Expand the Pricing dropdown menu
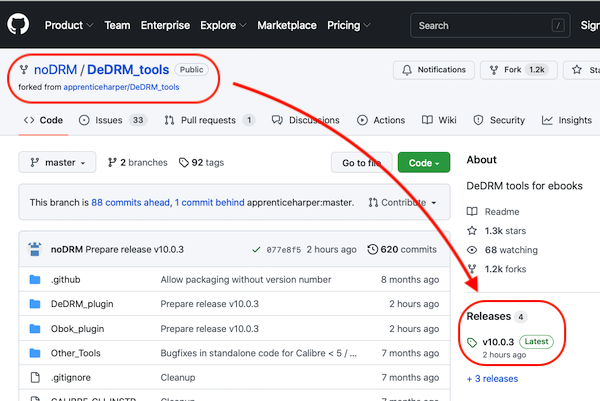600x401 pixels. pos(349,25)
